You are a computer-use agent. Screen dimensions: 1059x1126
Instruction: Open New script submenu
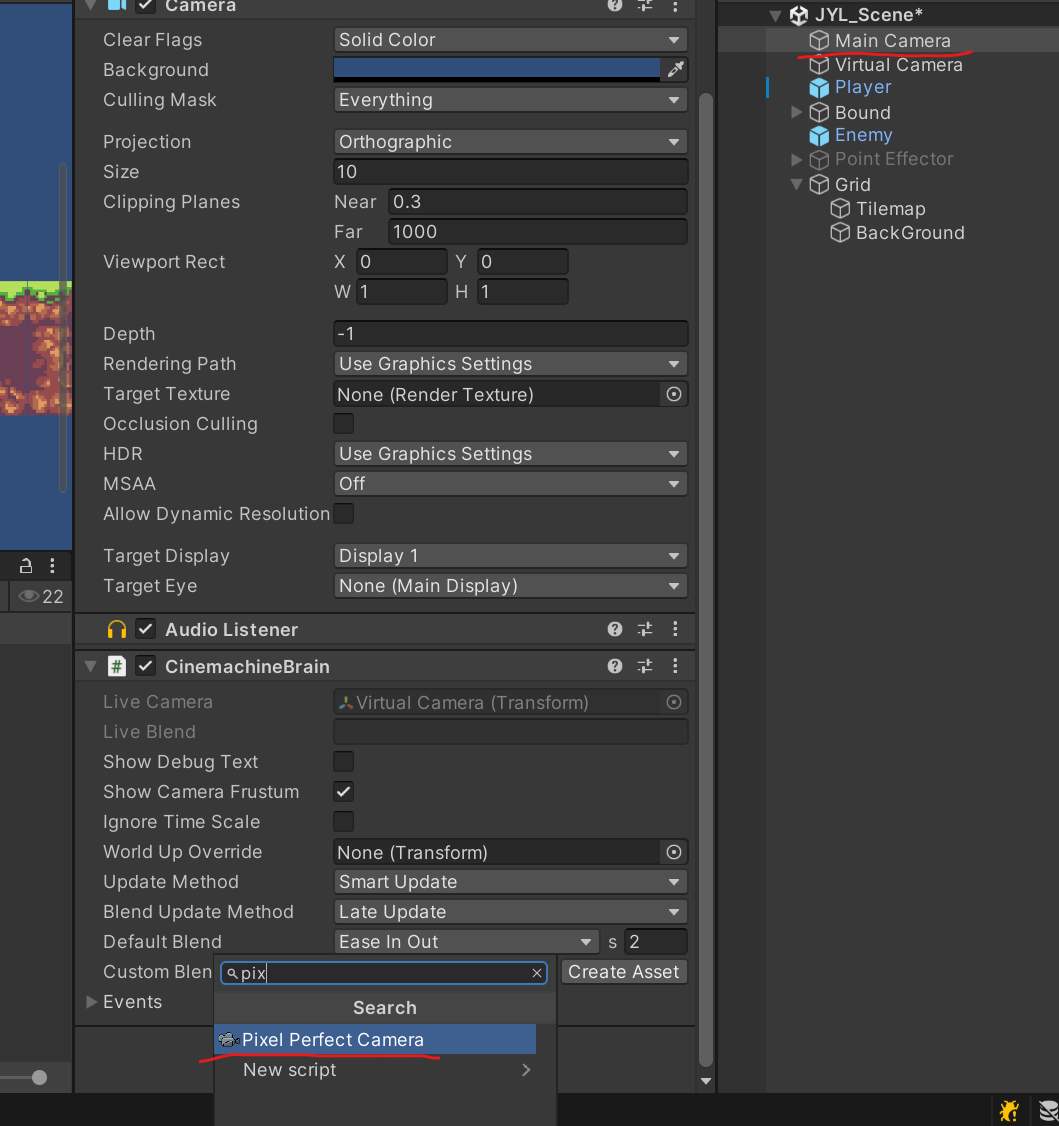(386, 1070)
